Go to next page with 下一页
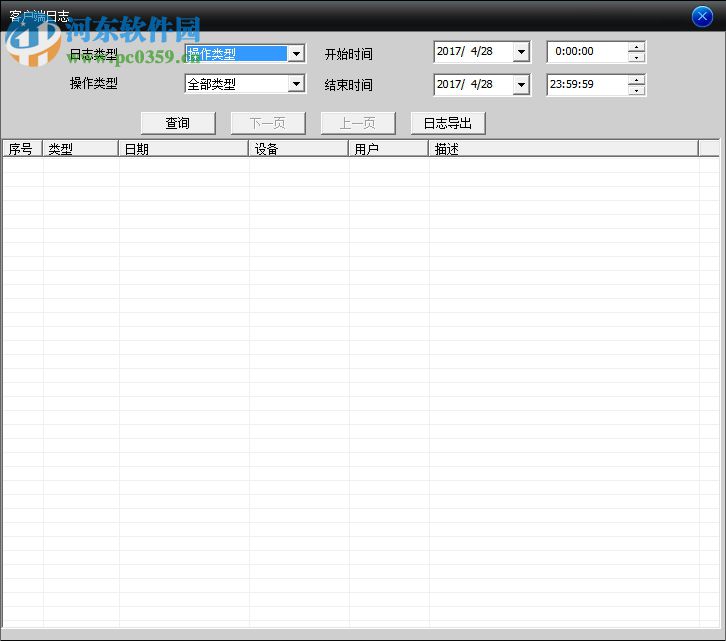726x641 pixels. pyautogui.click(x=268, y=123)
